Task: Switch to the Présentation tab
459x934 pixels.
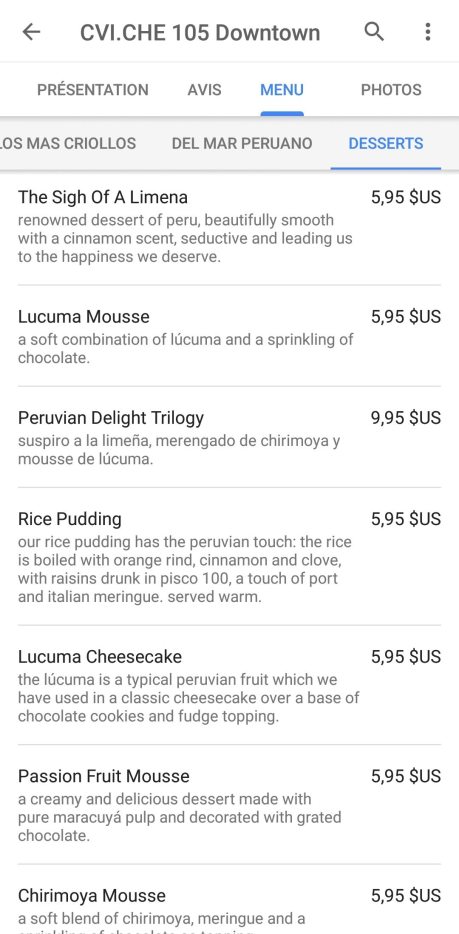Action: point(93,90)
